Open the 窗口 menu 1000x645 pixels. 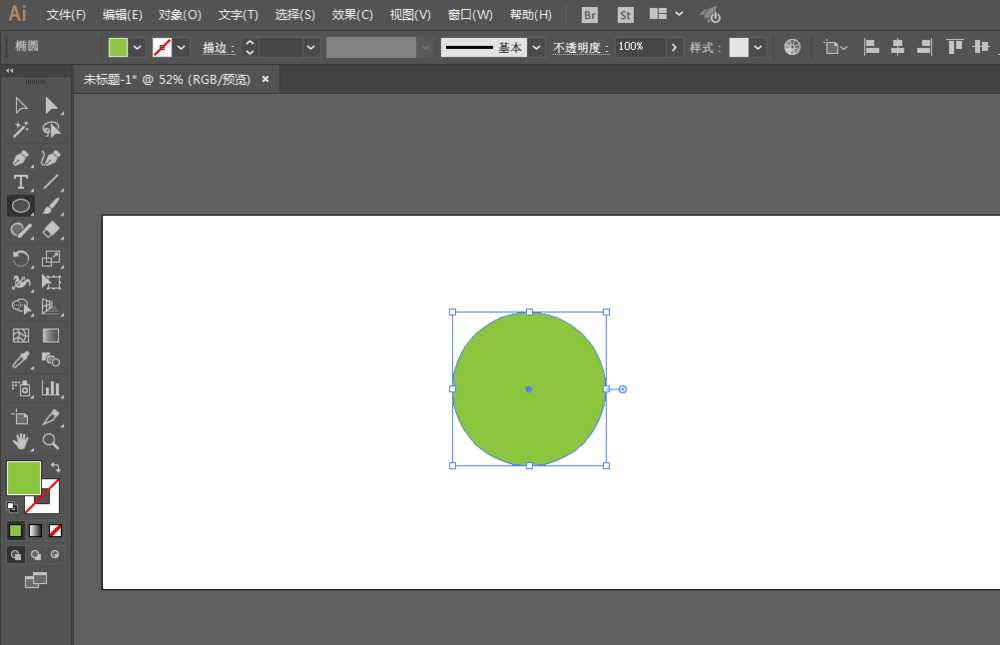tap(468, 14)
